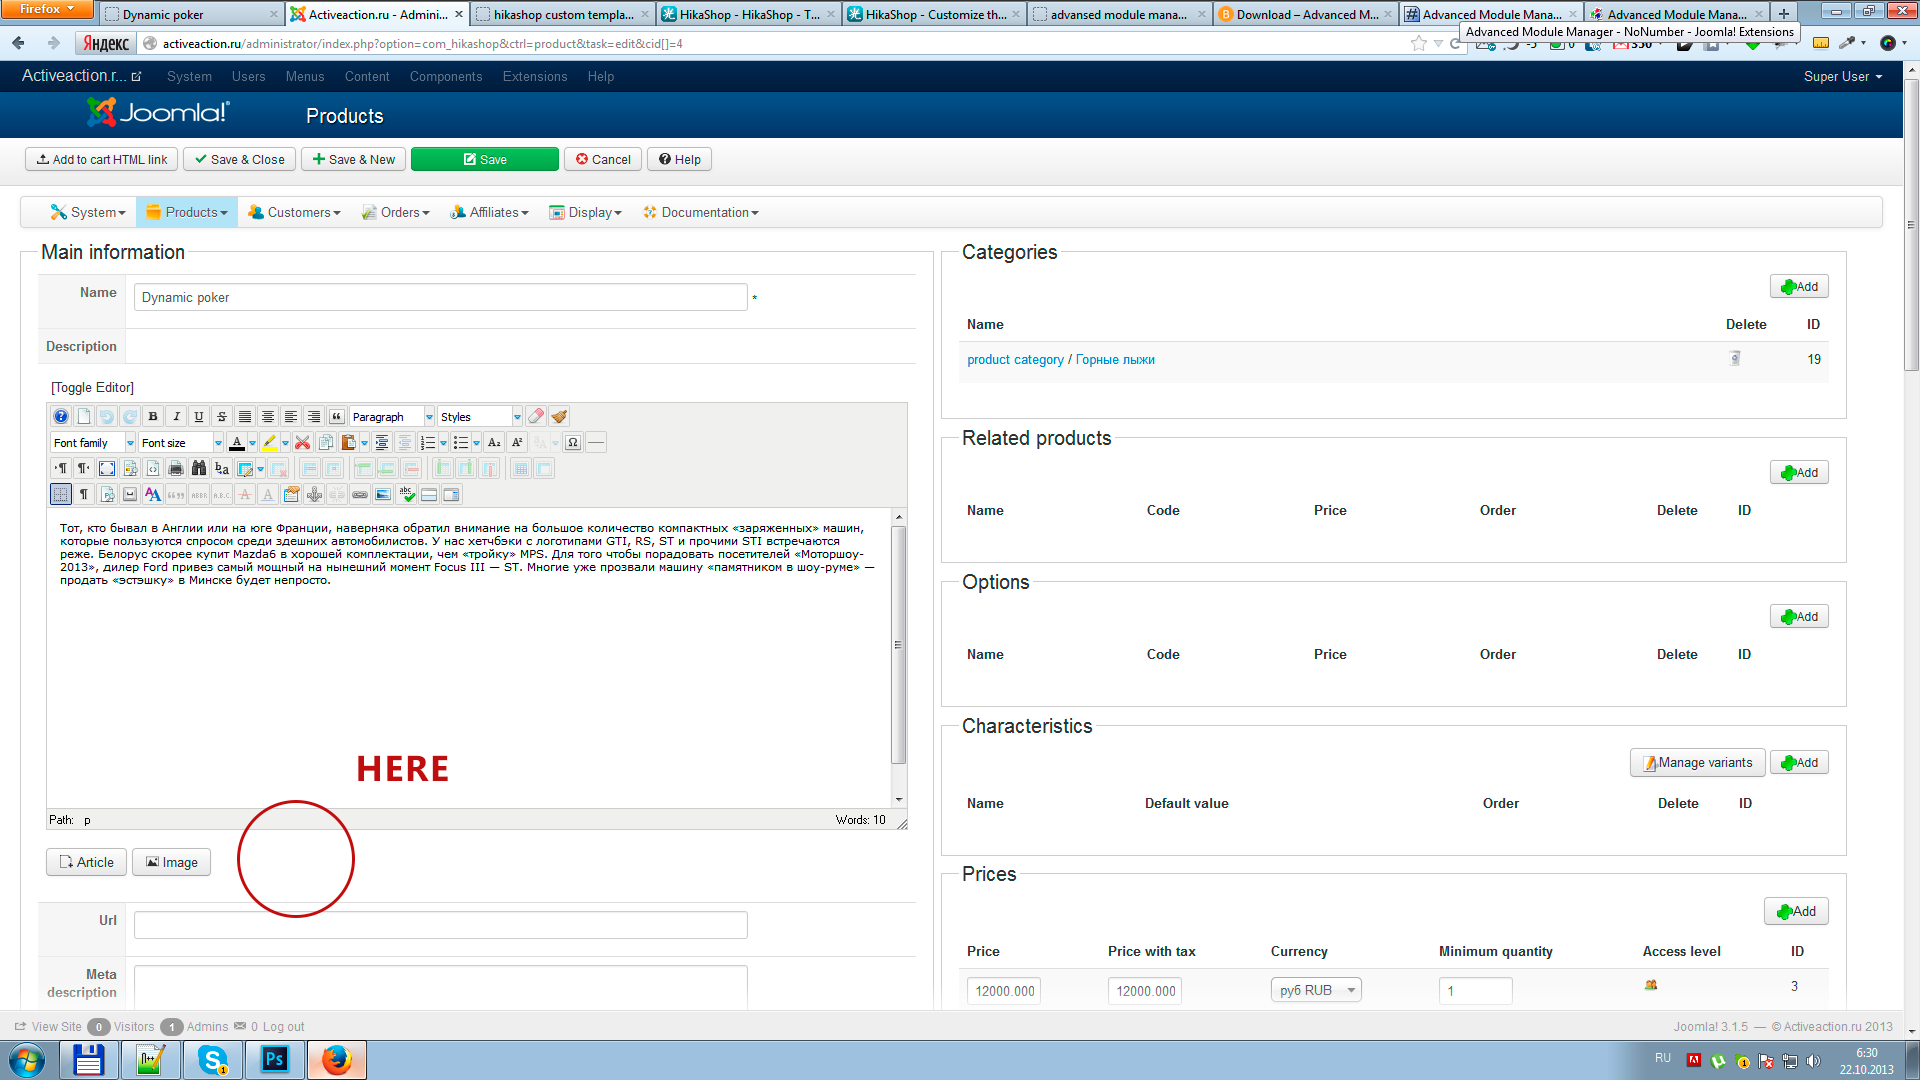
Task: Open the Orders menu tab
Action: coord(396,213)
